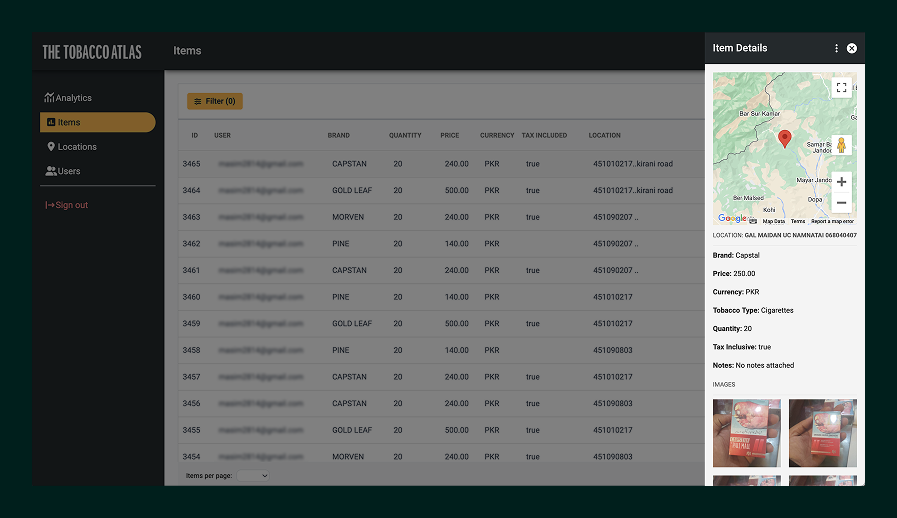Click the Map Data link
Screen dimensions: 897x518
coord(773,221)
